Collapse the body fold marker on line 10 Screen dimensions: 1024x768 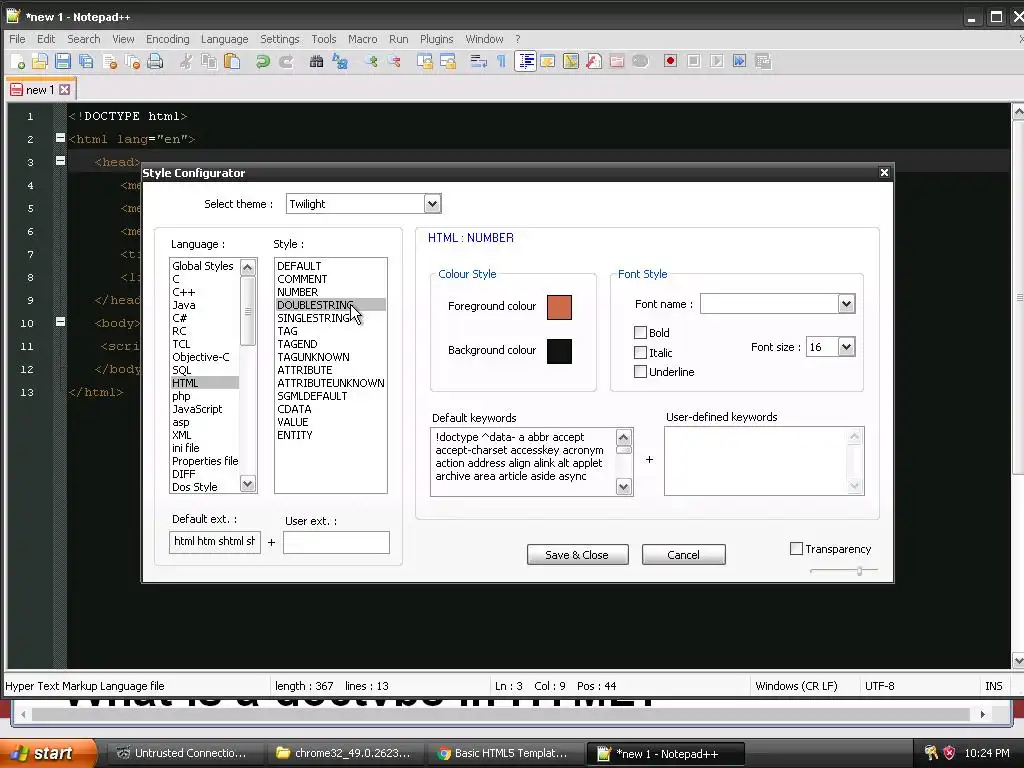(60, 322)
